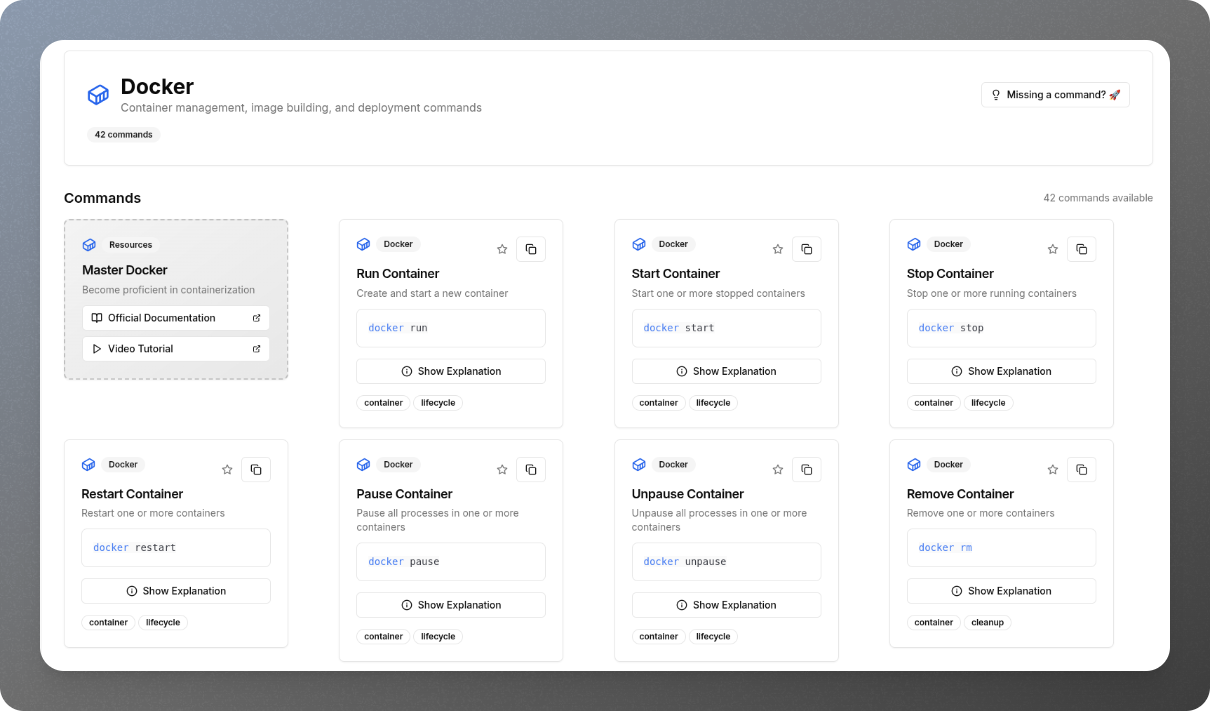The height and width of the screenshot is (711, 1210).
Task: Expand Remove Container explanation
Action: pyautogui.click(x=1001, y=591)
